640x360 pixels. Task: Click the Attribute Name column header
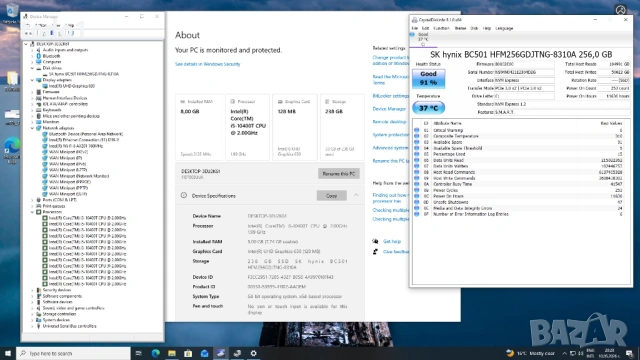(447, 123)
